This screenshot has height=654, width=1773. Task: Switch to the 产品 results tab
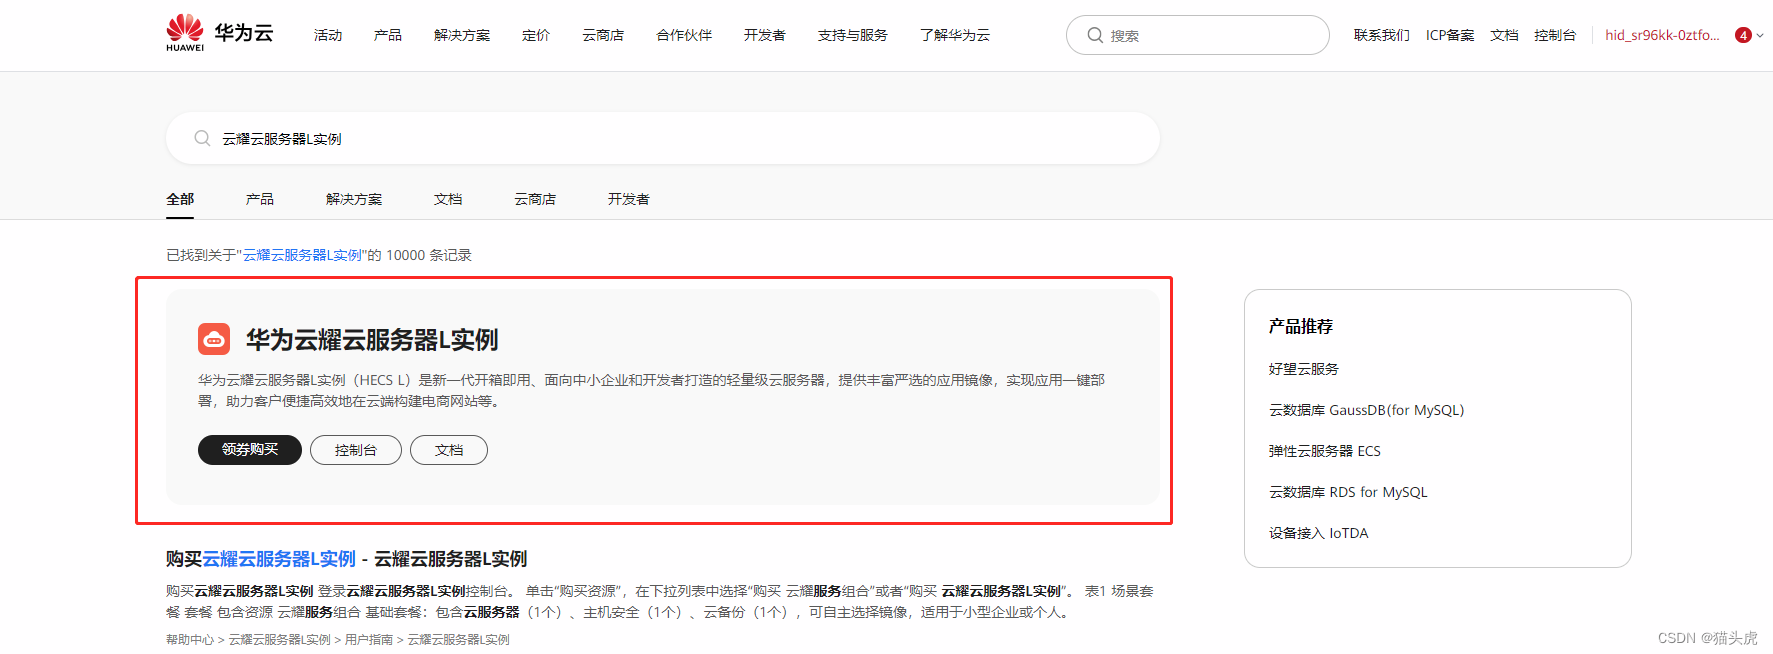tap(260, 199)
